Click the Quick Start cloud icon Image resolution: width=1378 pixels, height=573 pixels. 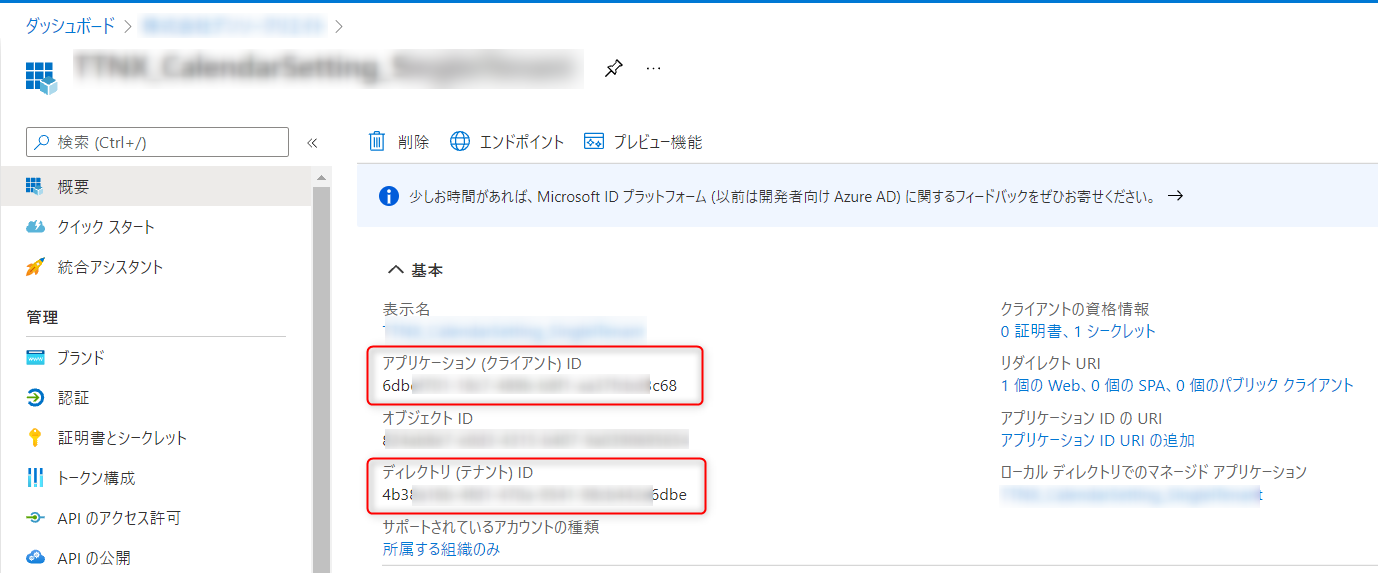click(x=36, y=227)
